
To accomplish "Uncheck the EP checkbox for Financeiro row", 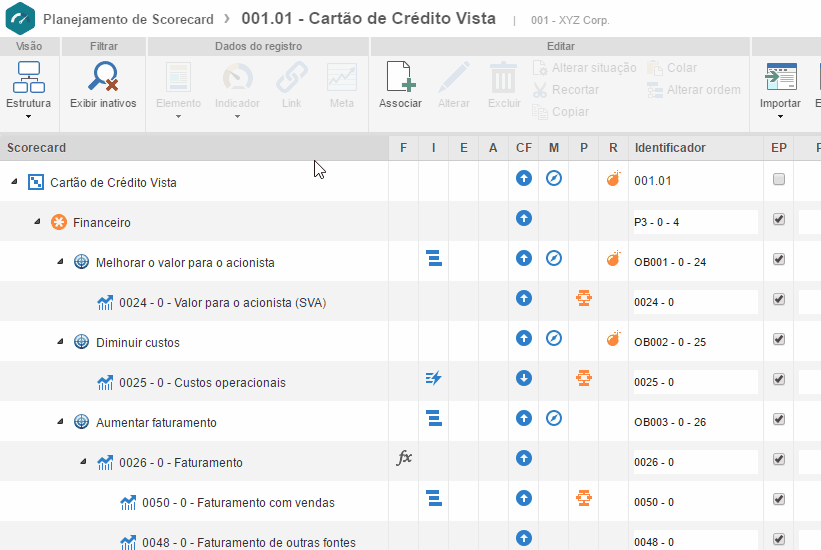I will click(779, 219).
